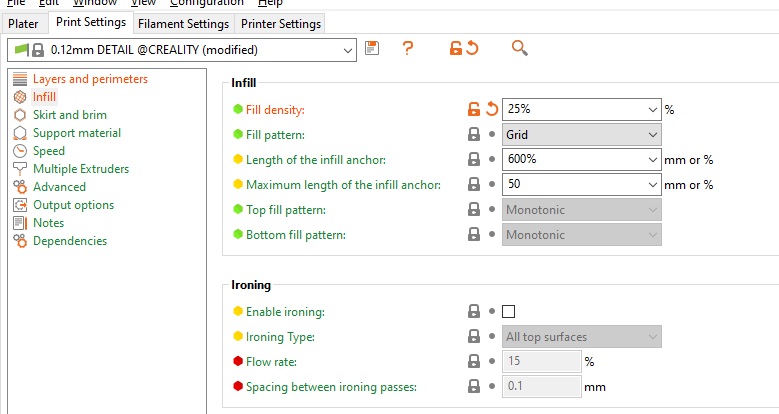Image resolution: width=779 pixels, height=414 pixels.
Task: Click the search magnifier icon
Action: [x=519, y=48]
